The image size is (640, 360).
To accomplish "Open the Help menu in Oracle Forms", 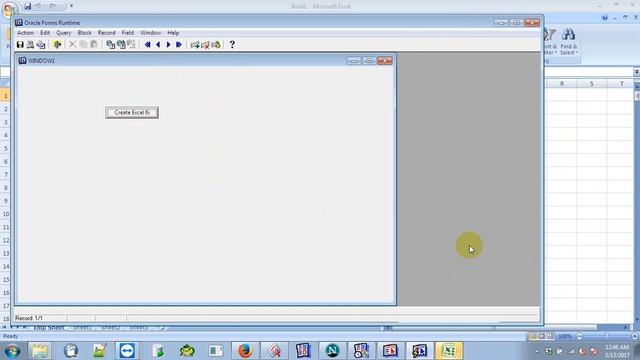I will [x=173, y=33].
